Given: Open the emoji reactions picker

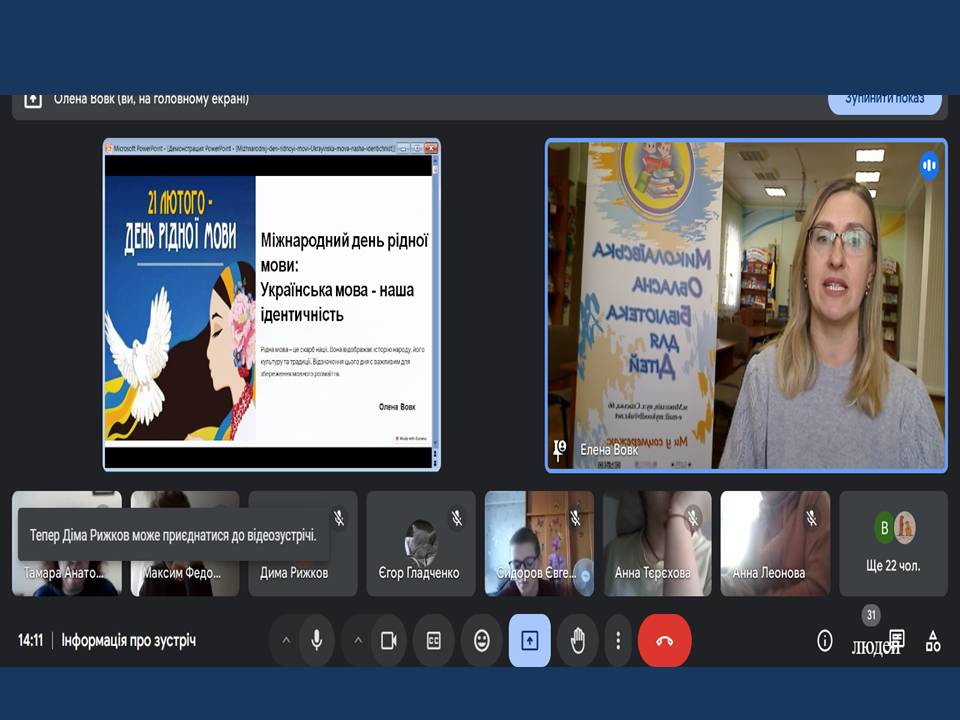Looking at the screenshot, I should (482, 641).
